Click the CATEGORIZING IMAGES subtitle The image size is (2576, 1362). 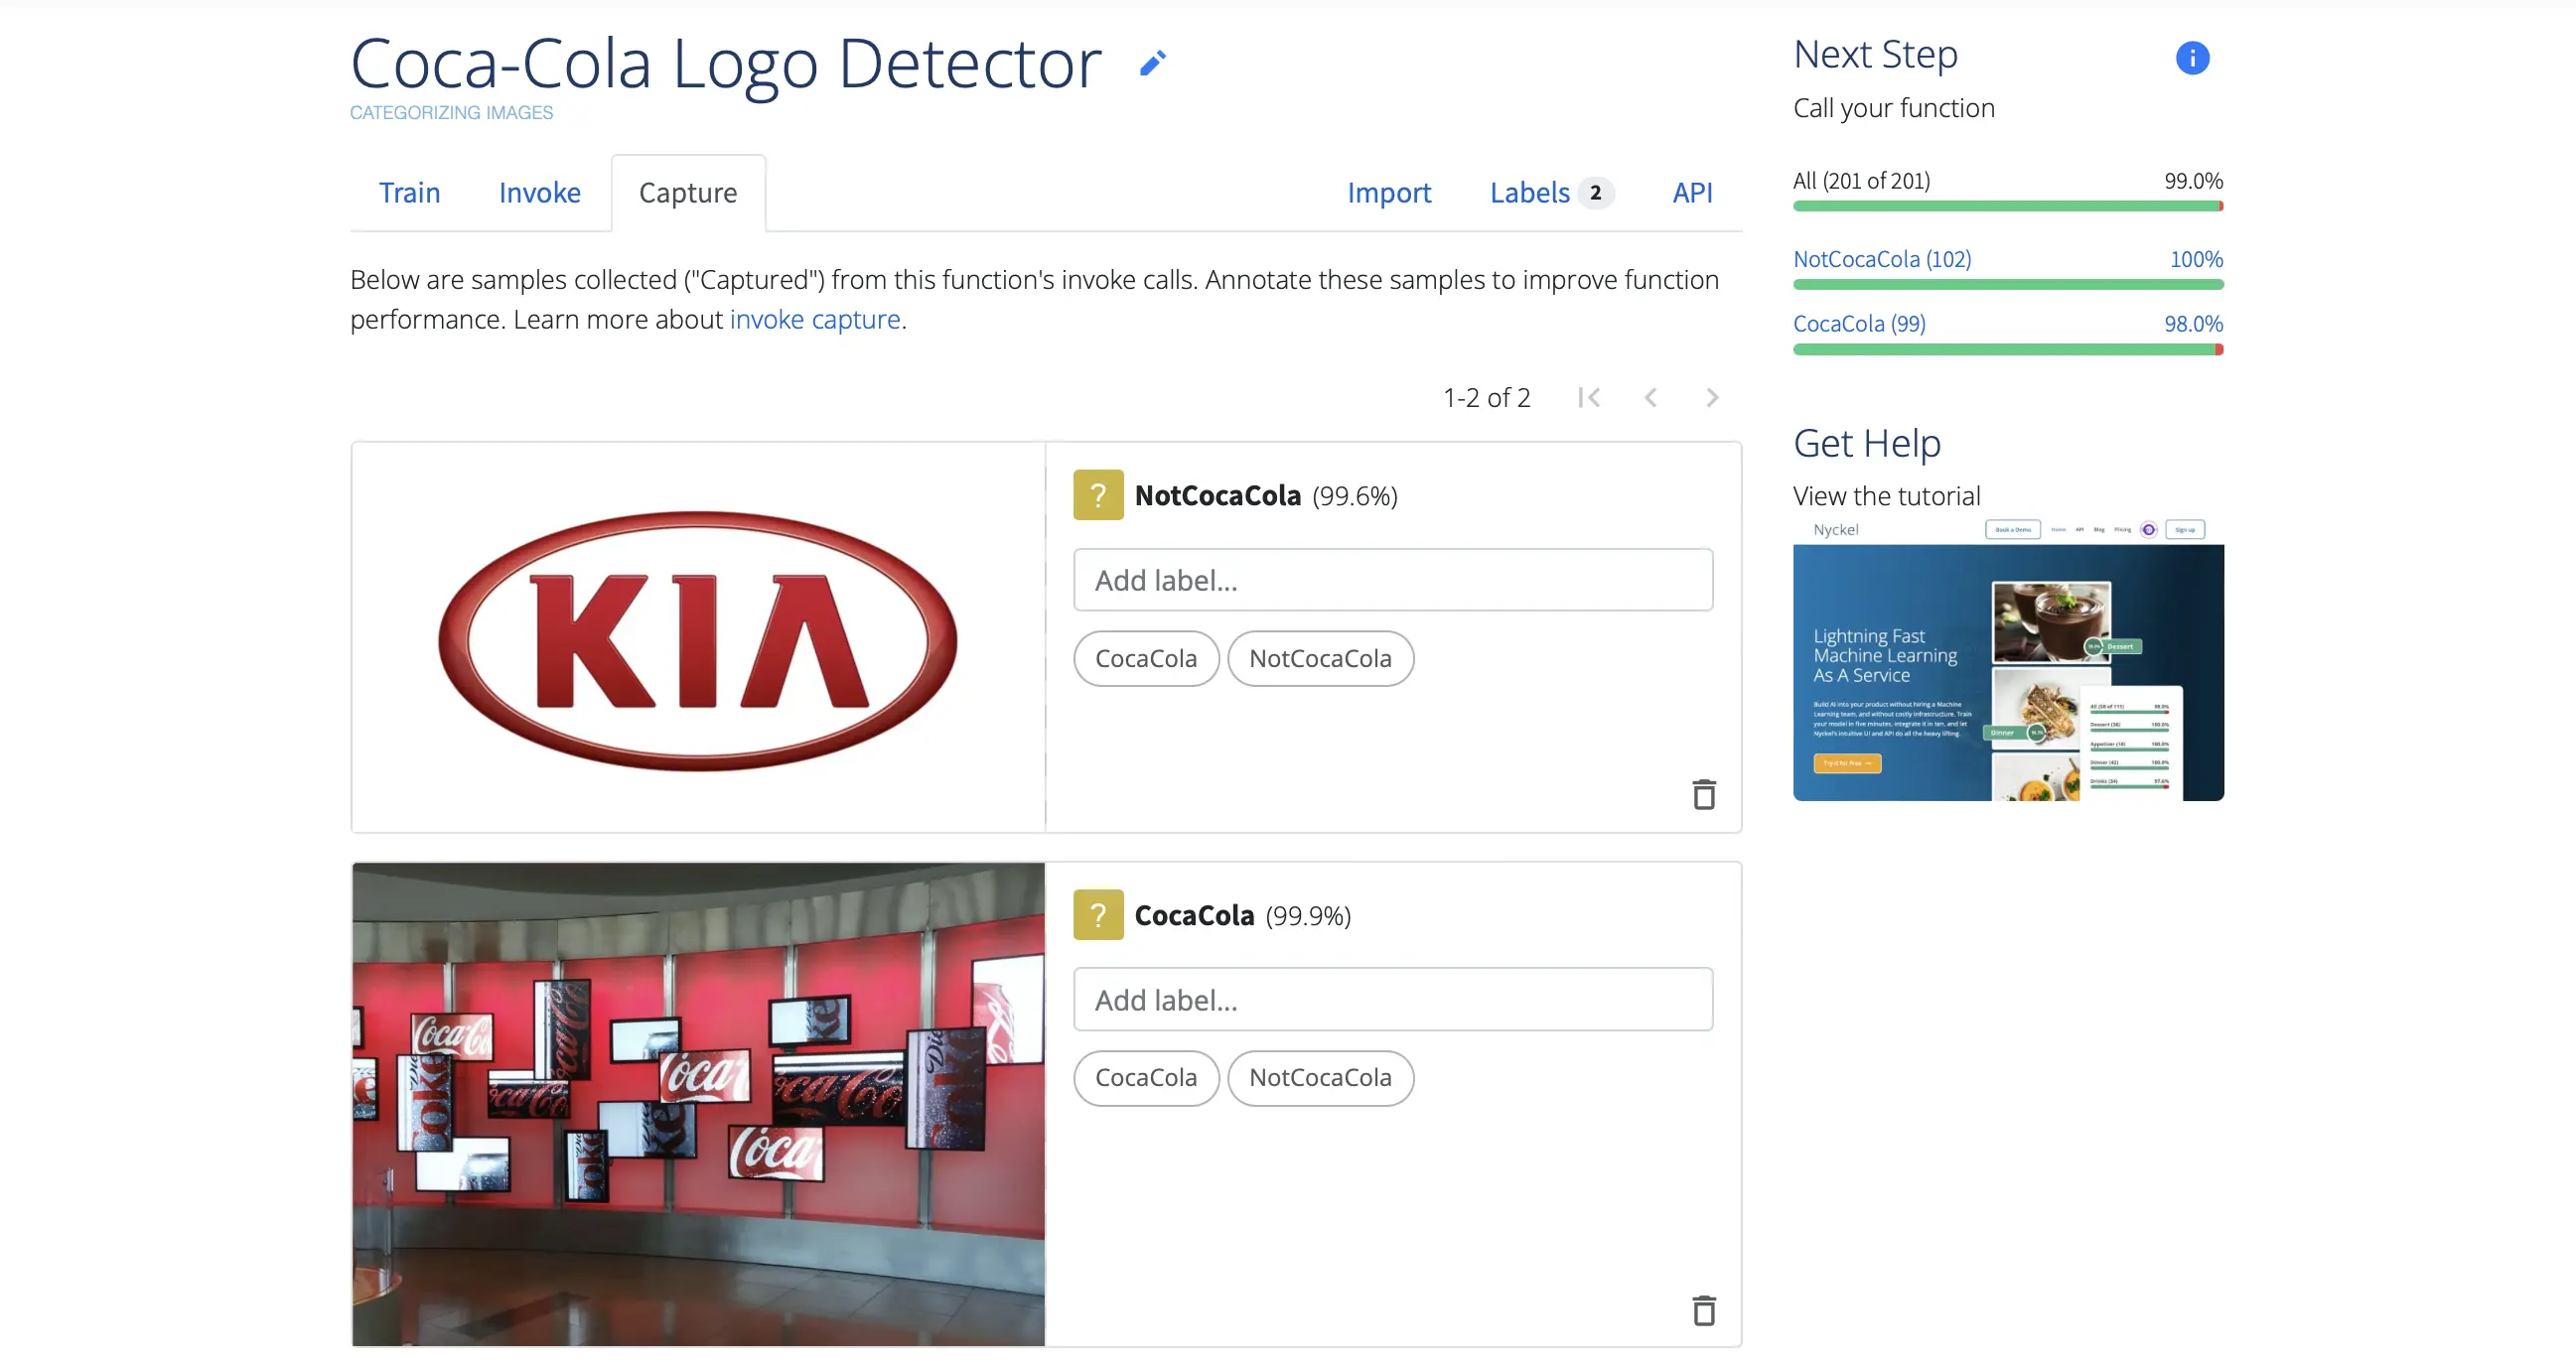tap(451, 113)
